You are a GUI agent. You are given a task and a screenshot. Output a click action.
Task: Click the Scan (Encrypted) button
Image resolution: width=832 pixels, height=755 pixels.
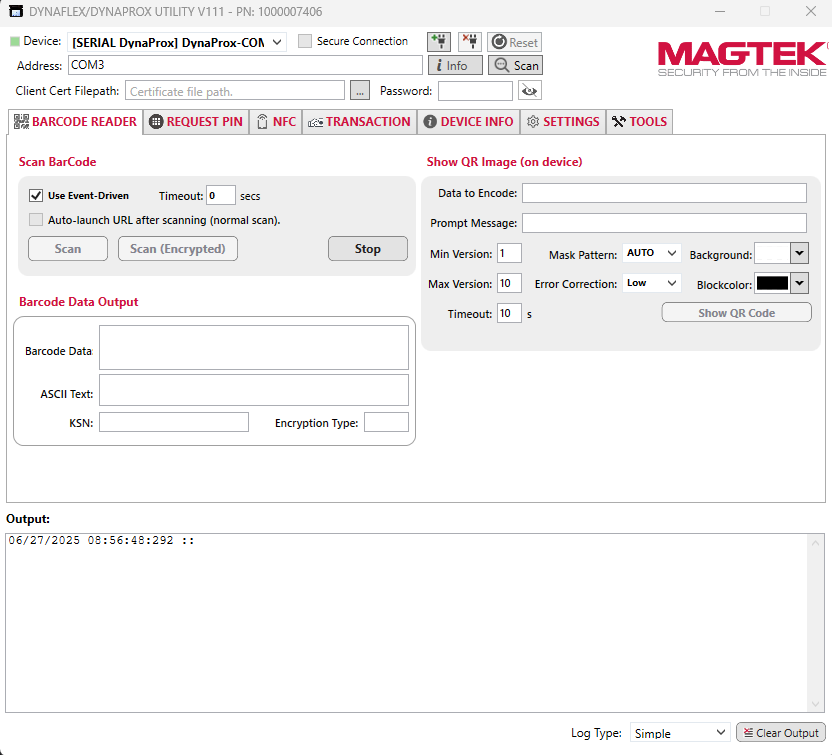(178, 248)
